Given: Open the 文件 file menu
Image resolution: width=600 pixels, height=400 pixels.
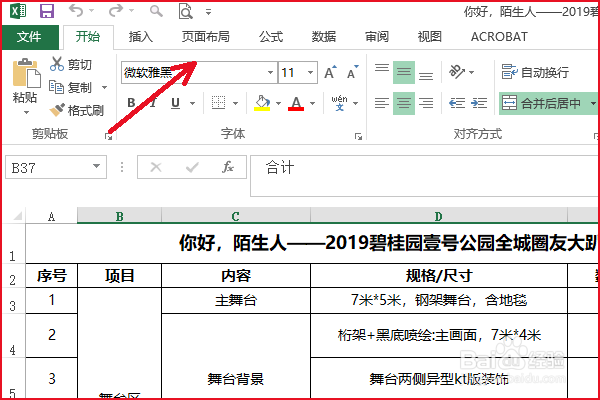Looking at the screenshot, I should (x=29, y=37).
